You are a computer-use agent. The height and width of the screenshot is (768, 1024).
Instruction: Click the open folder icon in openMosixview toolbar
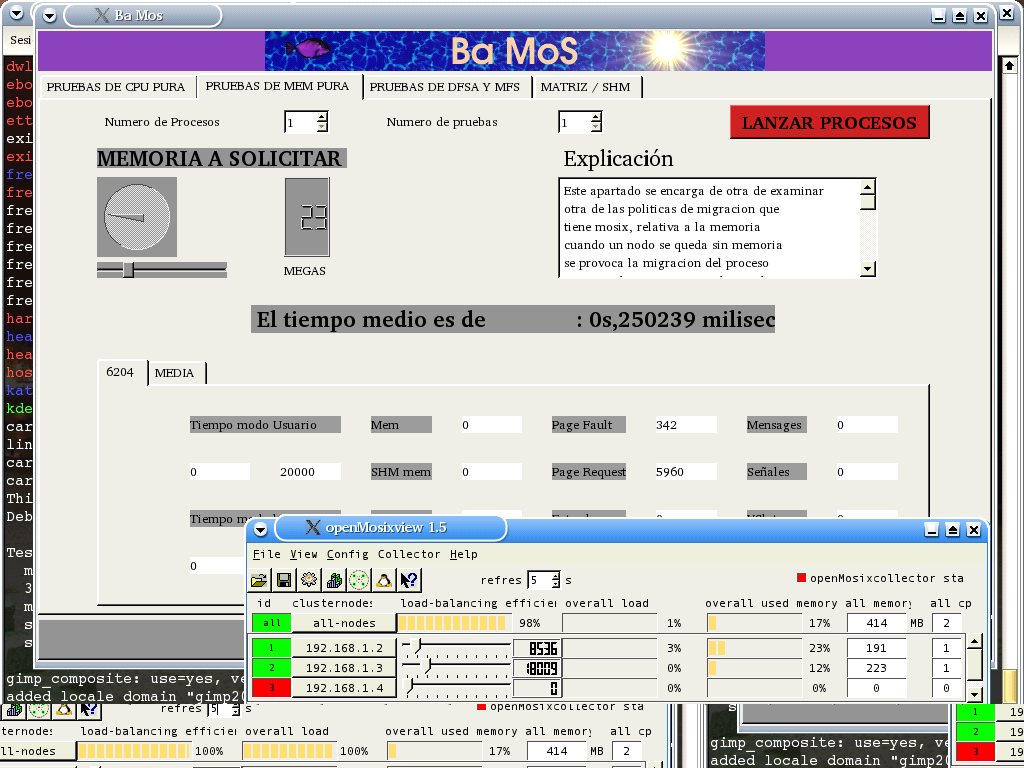pyautogui.click(x=259, y=580)
